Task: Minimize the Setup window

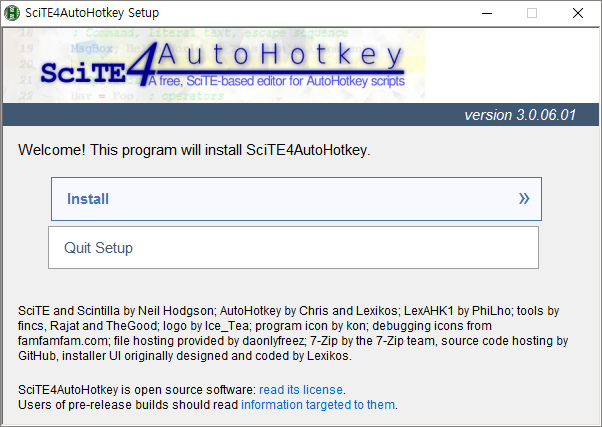Action: click(x=487, y=13)
